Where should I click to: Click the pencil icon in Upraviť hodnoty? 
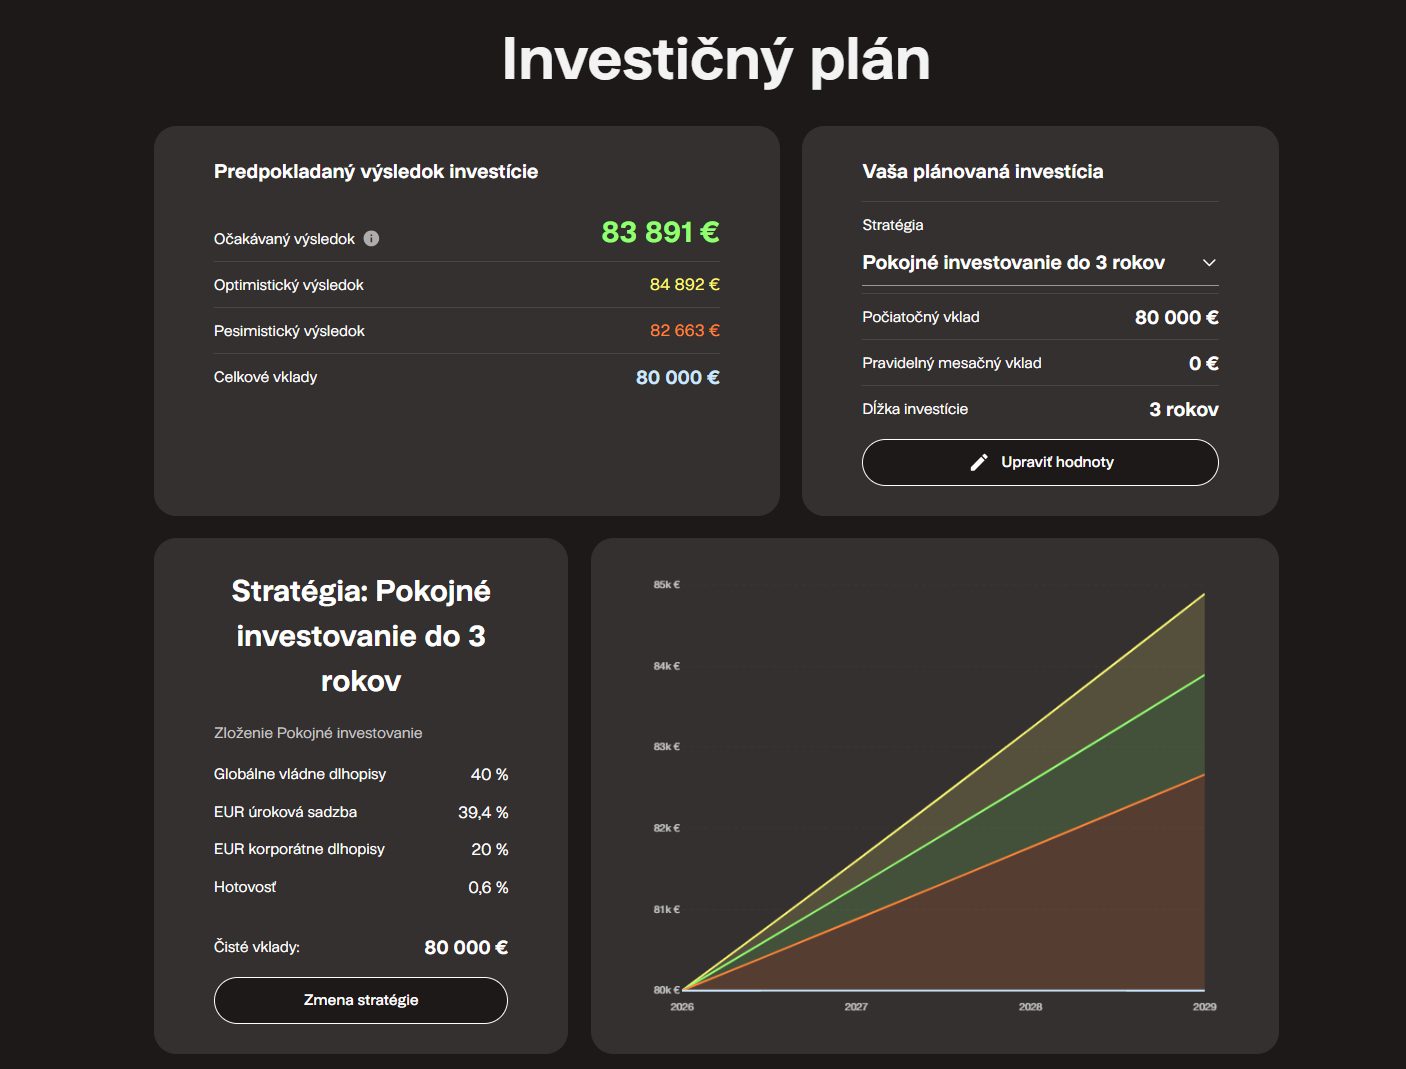[979, 462]
